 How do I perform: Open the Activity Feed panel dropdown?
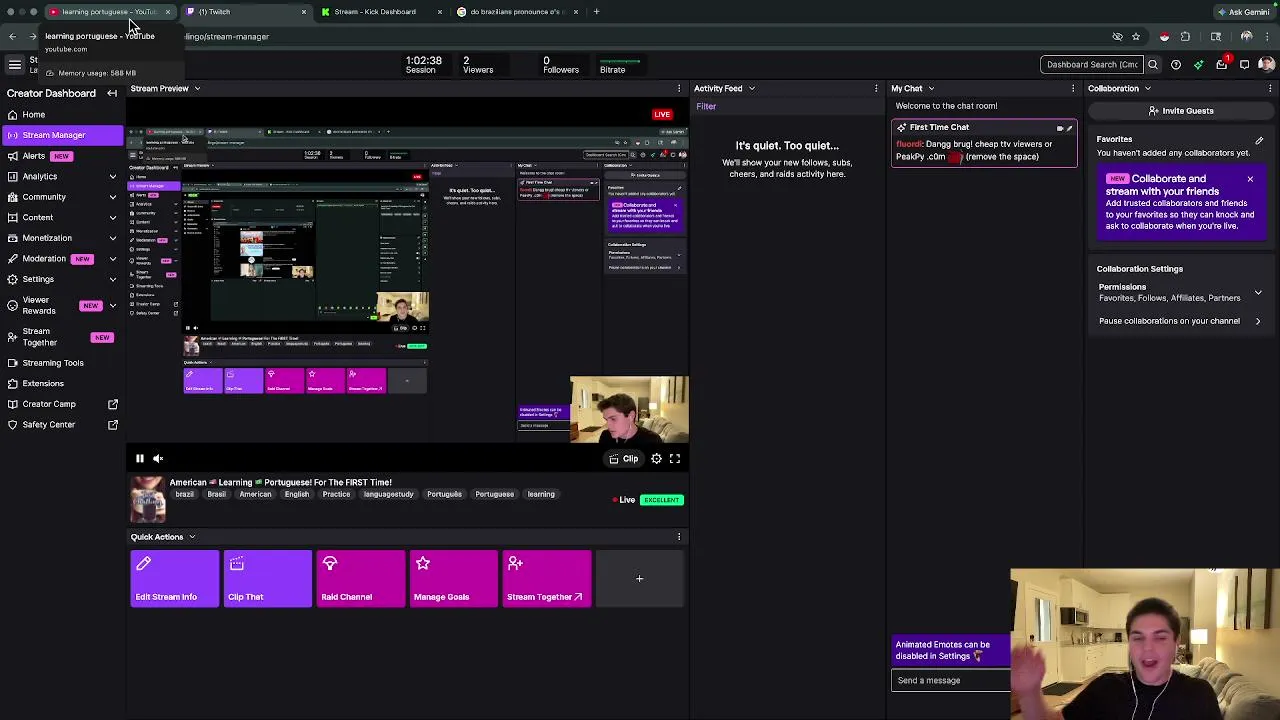(752, 88)
